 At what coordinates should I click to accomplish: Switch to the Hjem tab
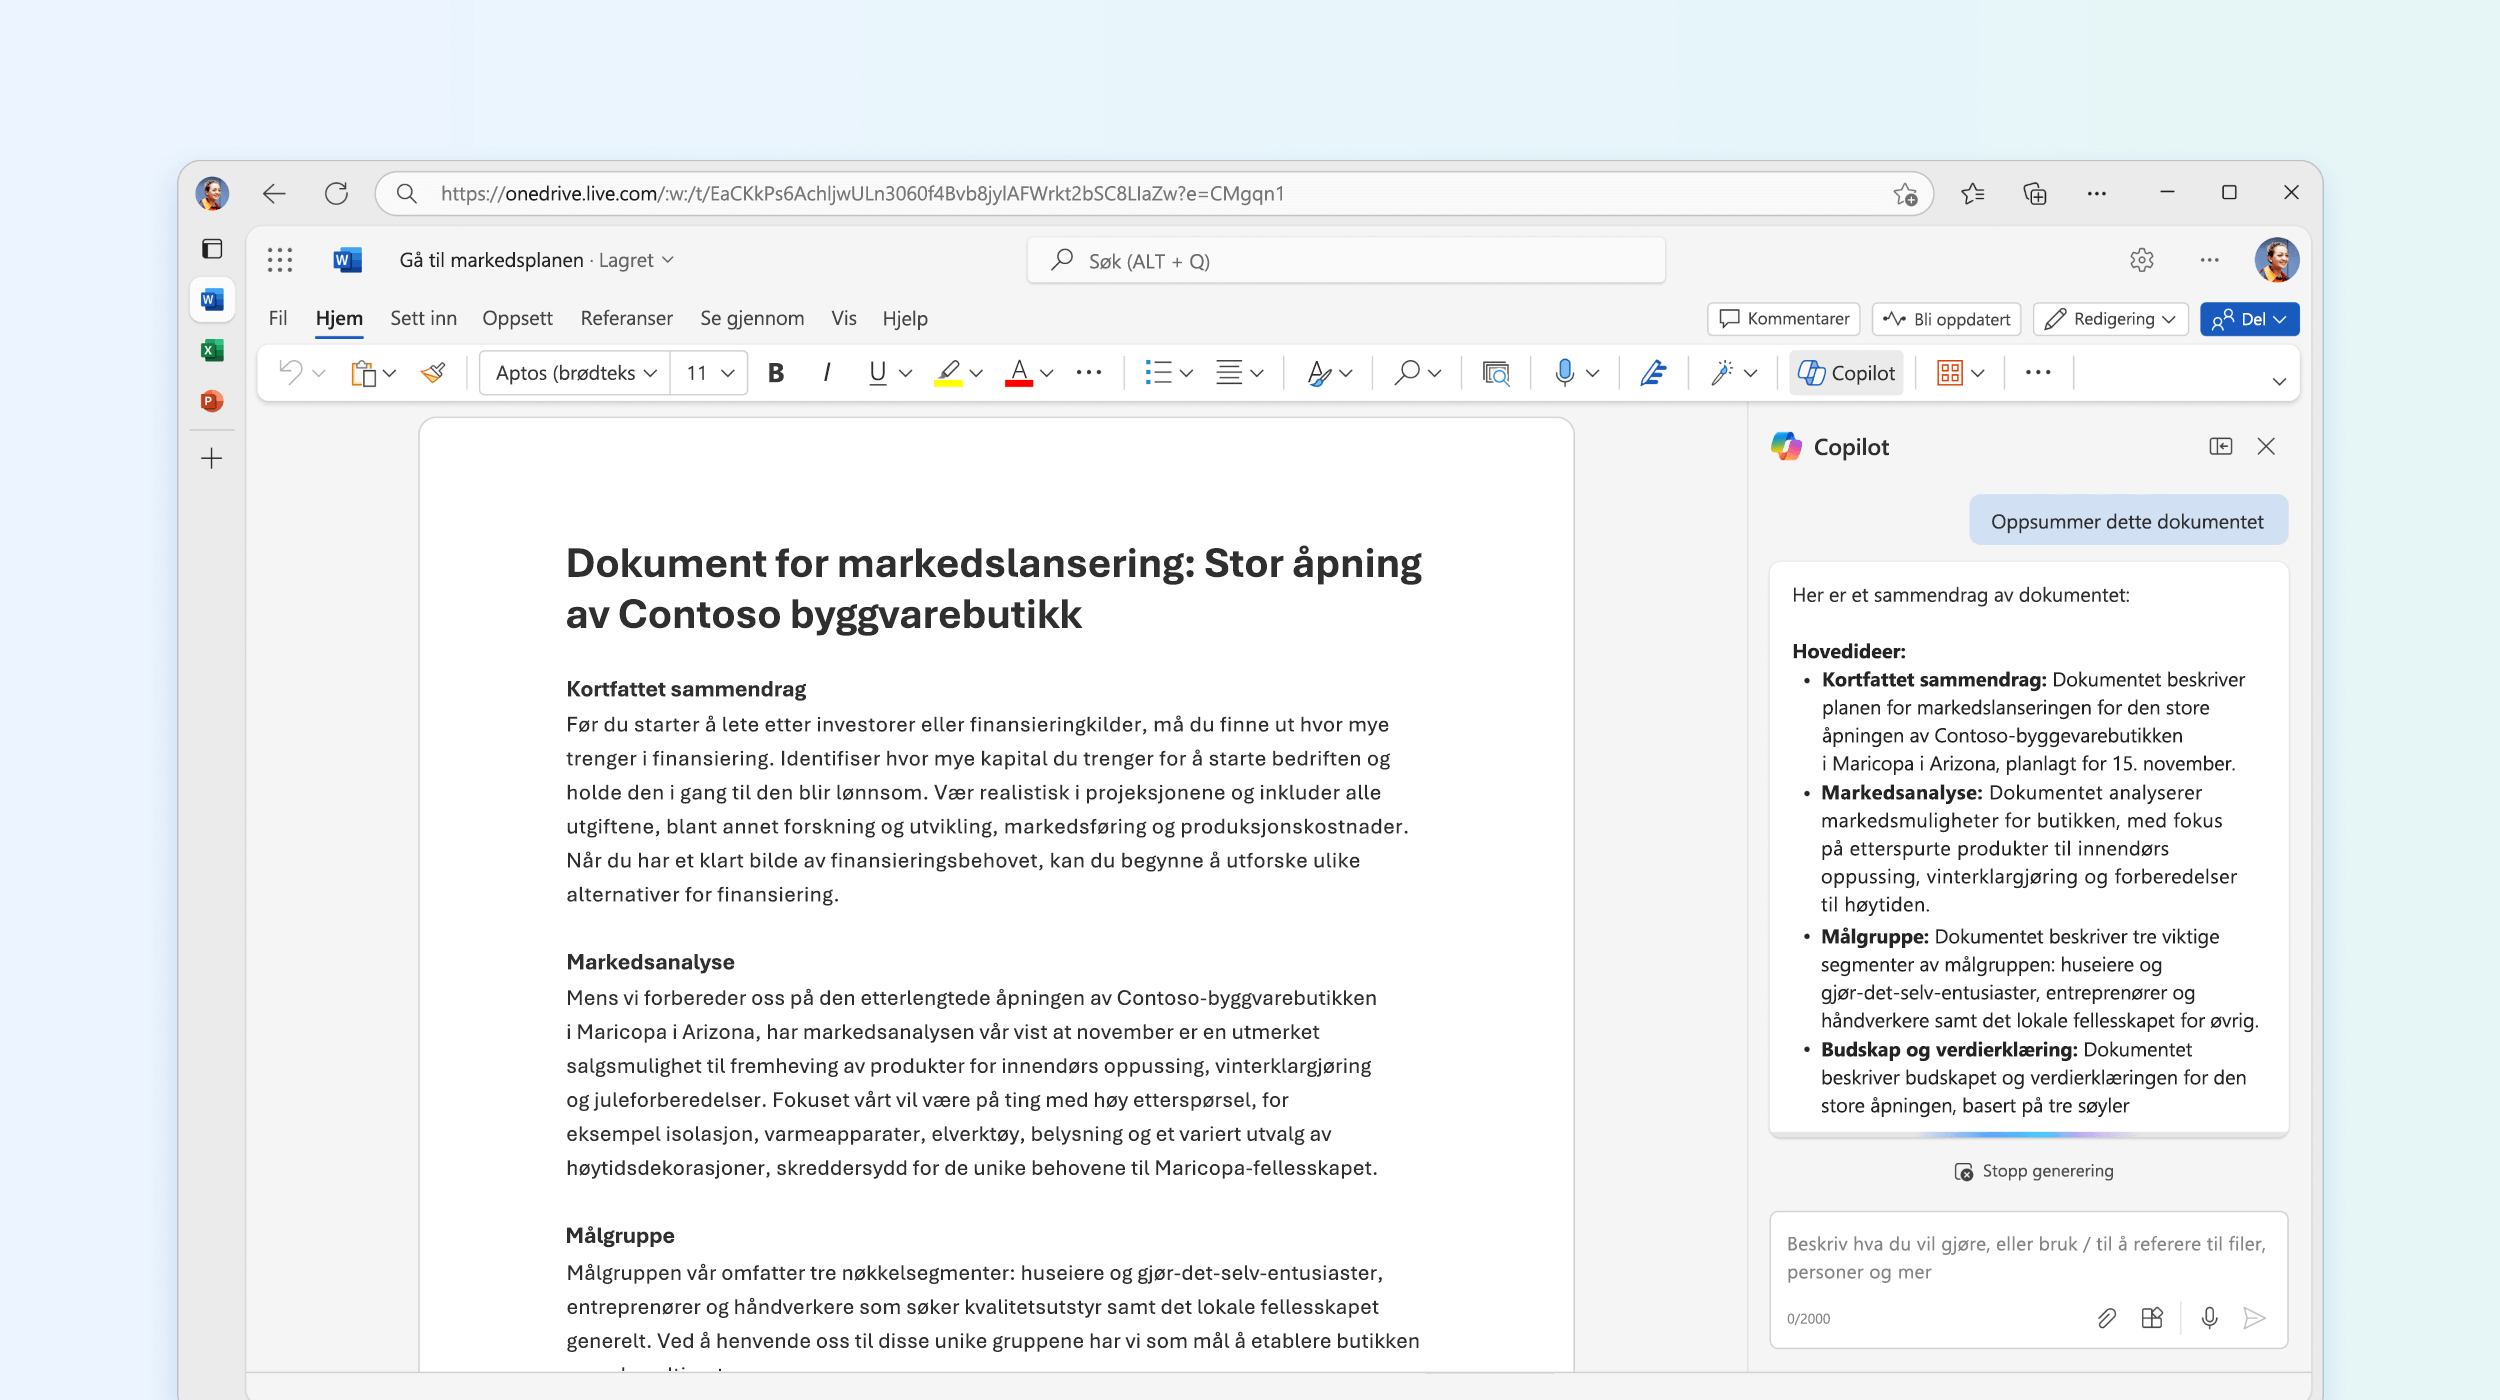339,318
